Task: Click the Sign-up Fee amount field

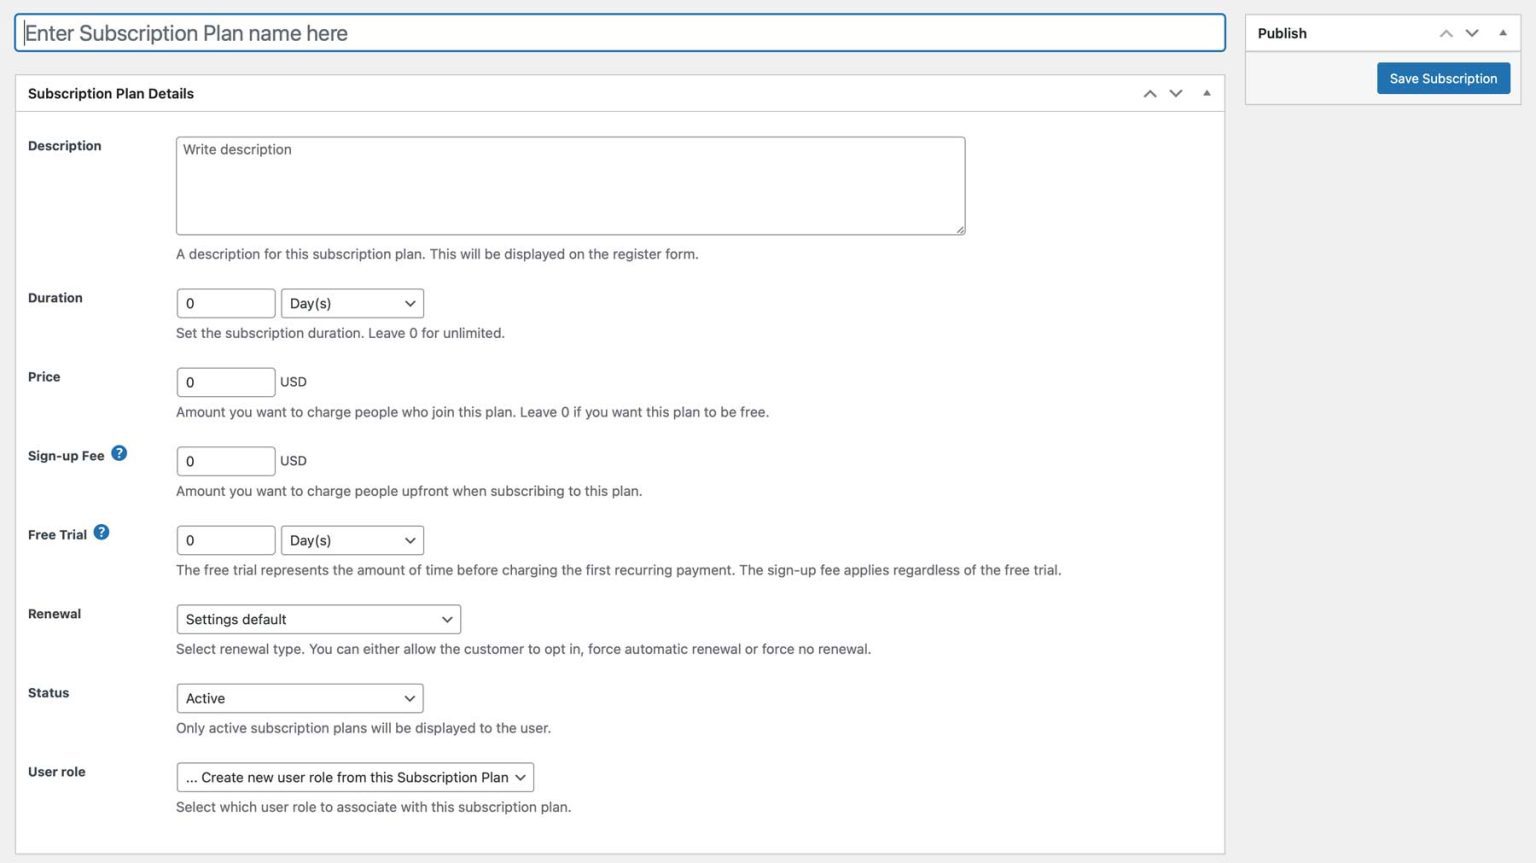Action: click(226, 461)
